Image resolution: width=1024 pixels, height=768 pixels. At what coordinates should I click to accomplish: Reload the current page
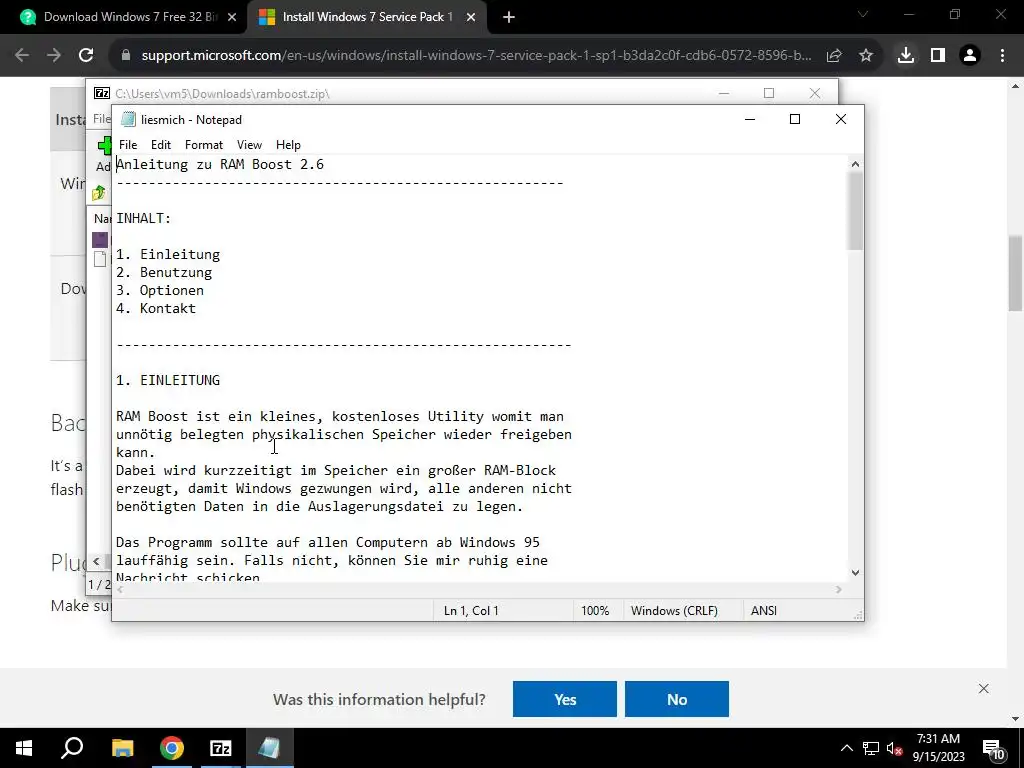click(x=86, y=56)
